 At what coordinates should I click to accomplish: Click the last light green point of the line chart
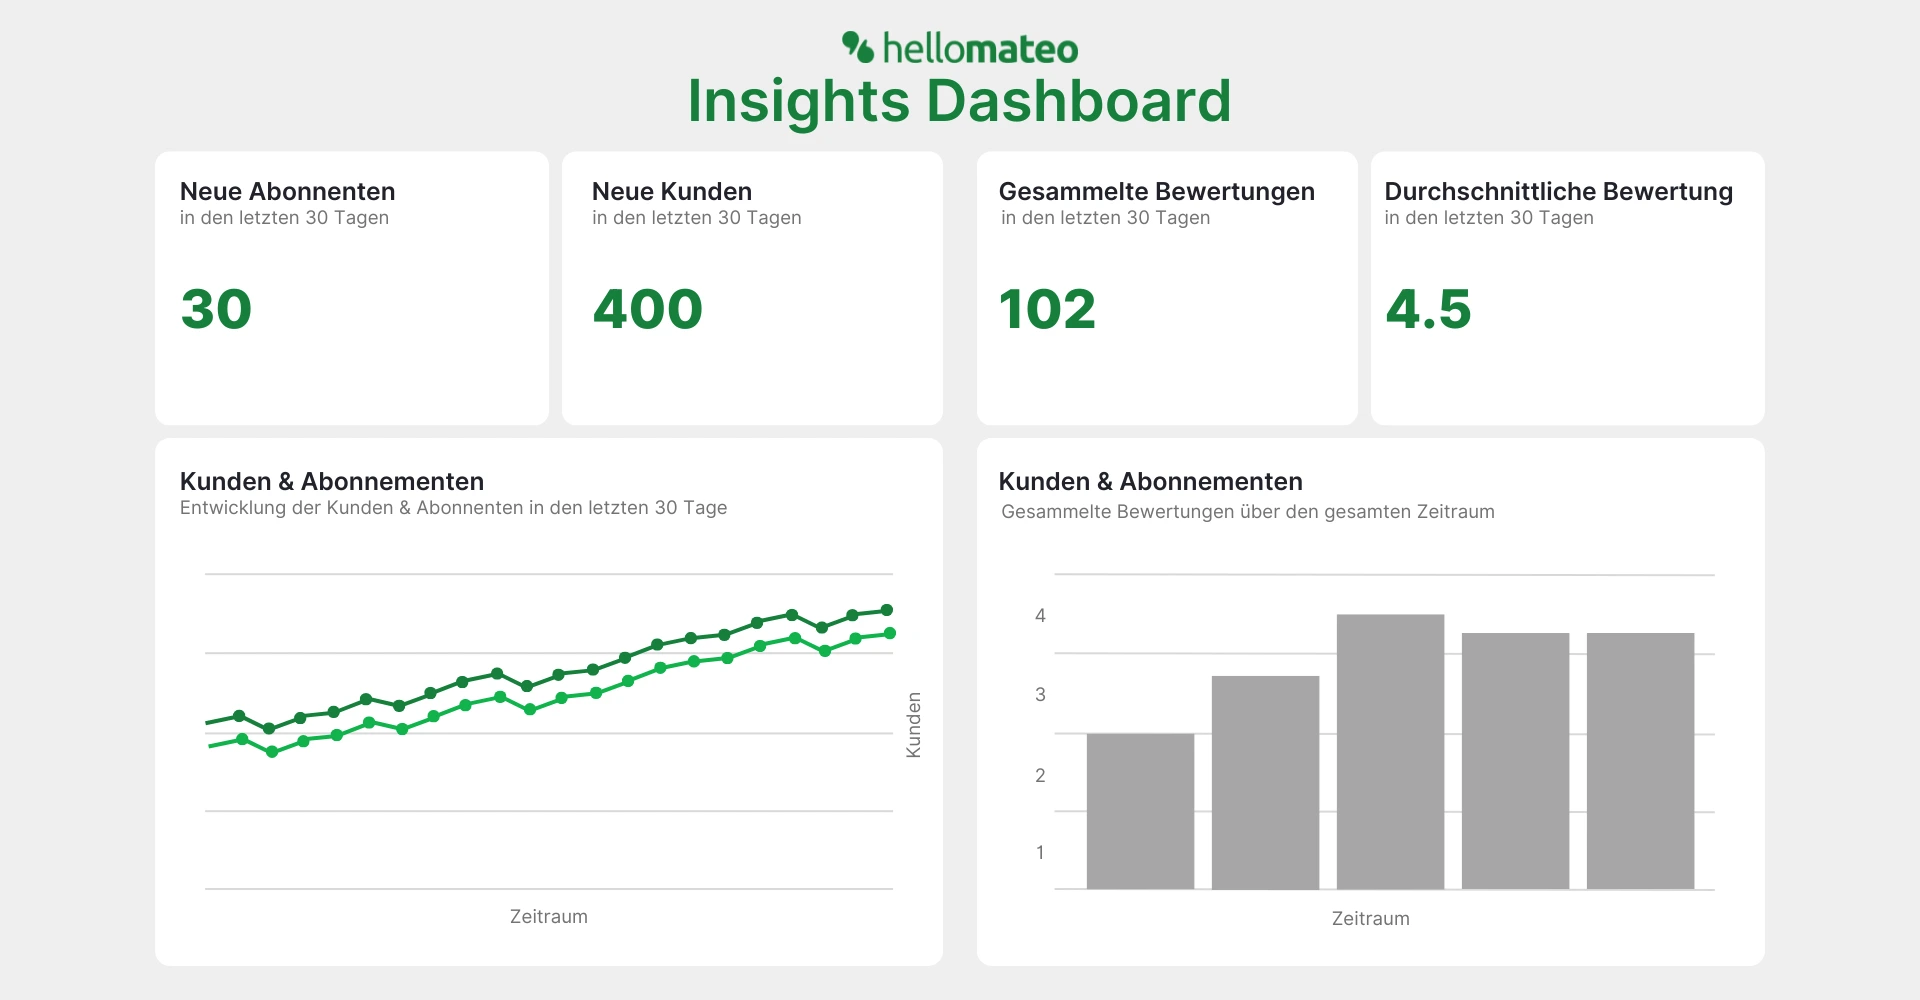(x=890, y=633)
